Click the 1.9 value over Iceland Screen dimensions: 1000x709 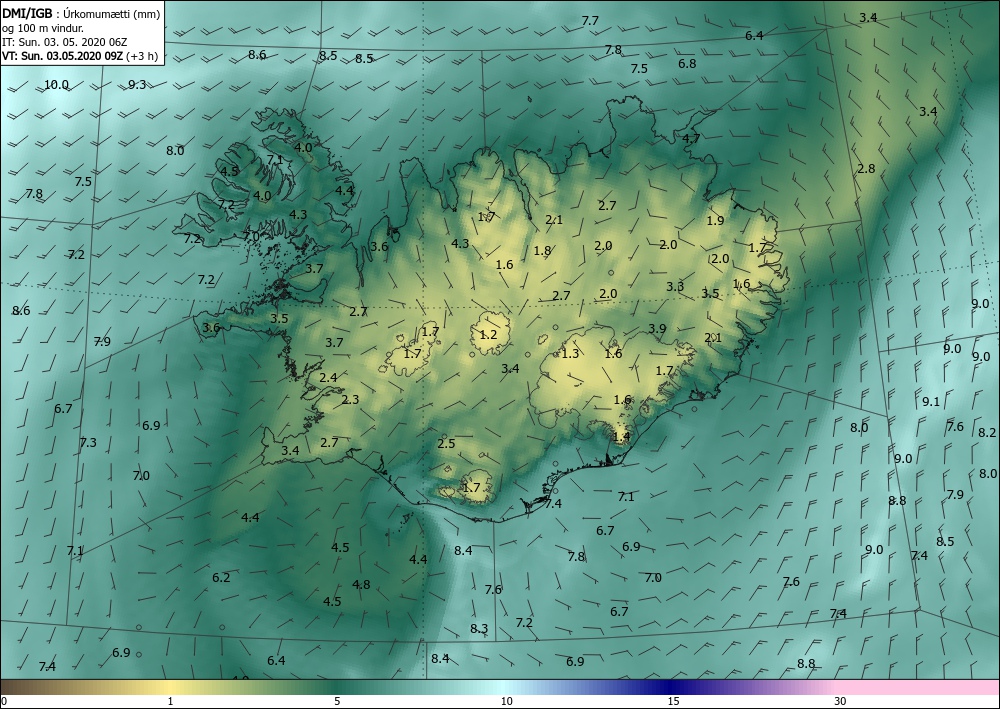tap(716, 221)
